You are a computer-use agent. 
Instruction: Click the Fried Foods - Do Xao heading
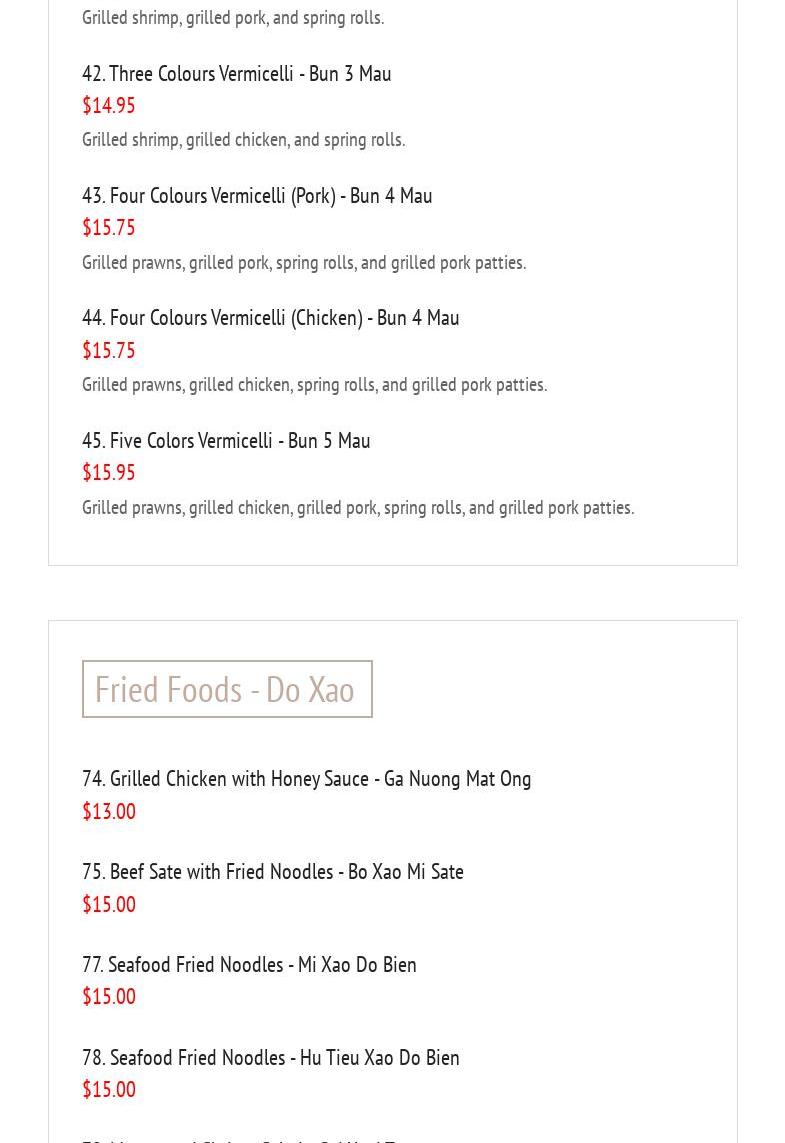point(226,689)
